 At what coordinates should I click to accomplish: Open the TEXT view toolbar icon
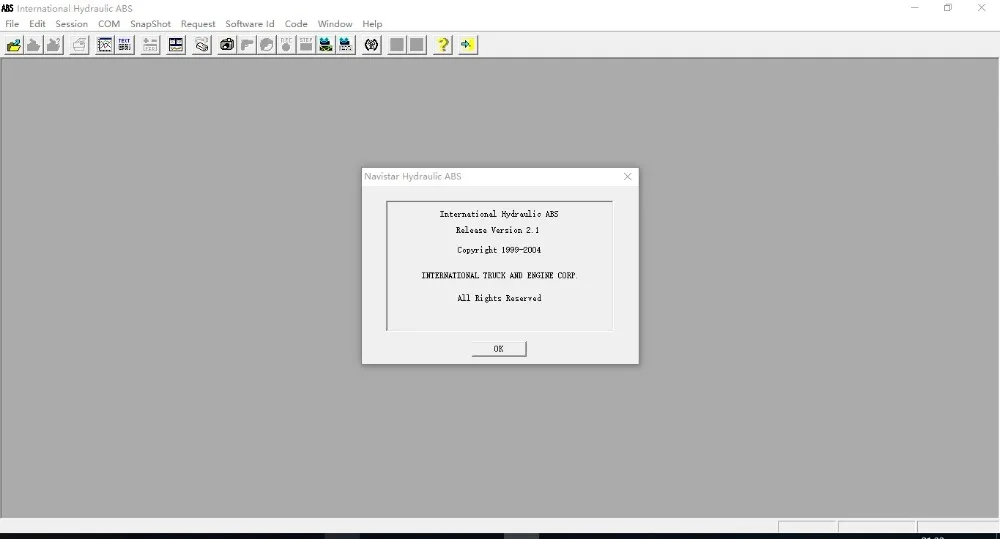(124, 45)
